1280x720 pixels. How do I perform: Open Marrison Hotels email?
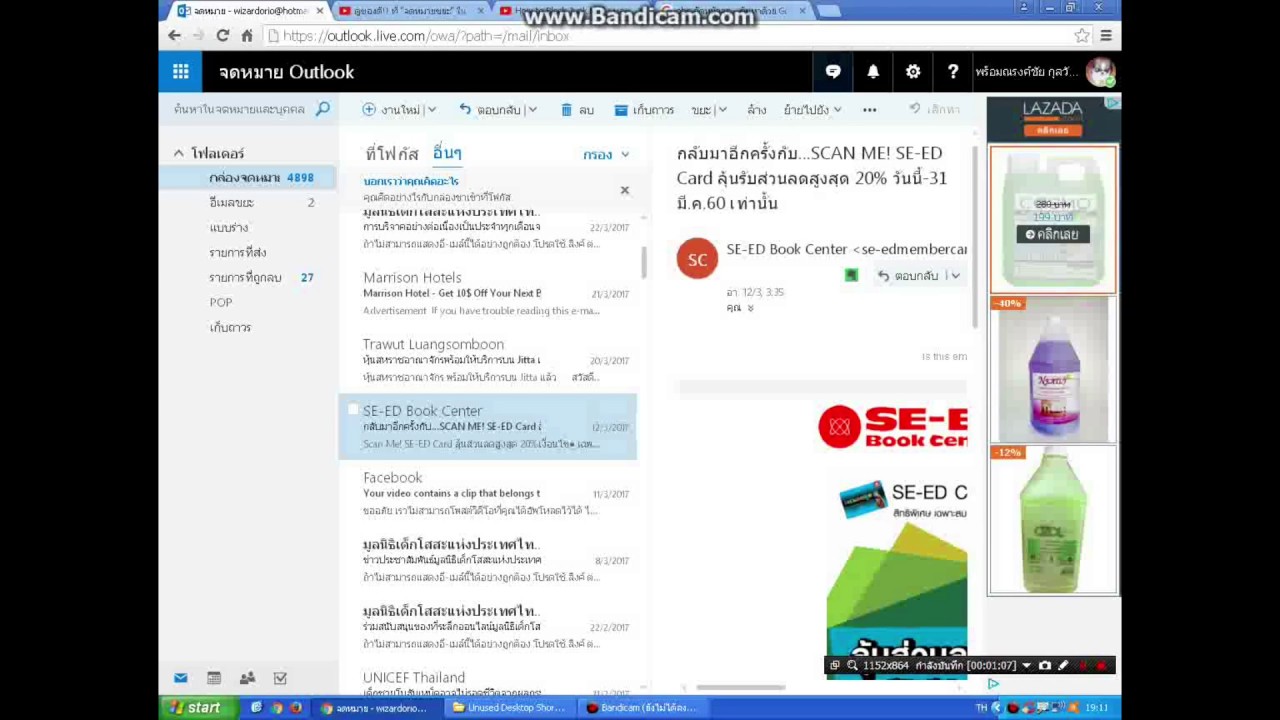point(487,294)
